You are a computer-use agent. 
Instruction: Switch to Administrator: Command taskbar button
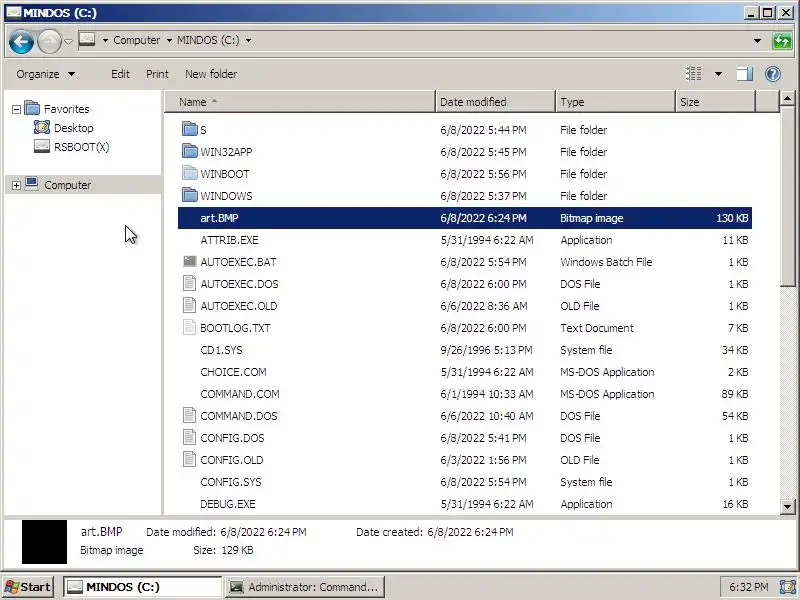(305, 587)
